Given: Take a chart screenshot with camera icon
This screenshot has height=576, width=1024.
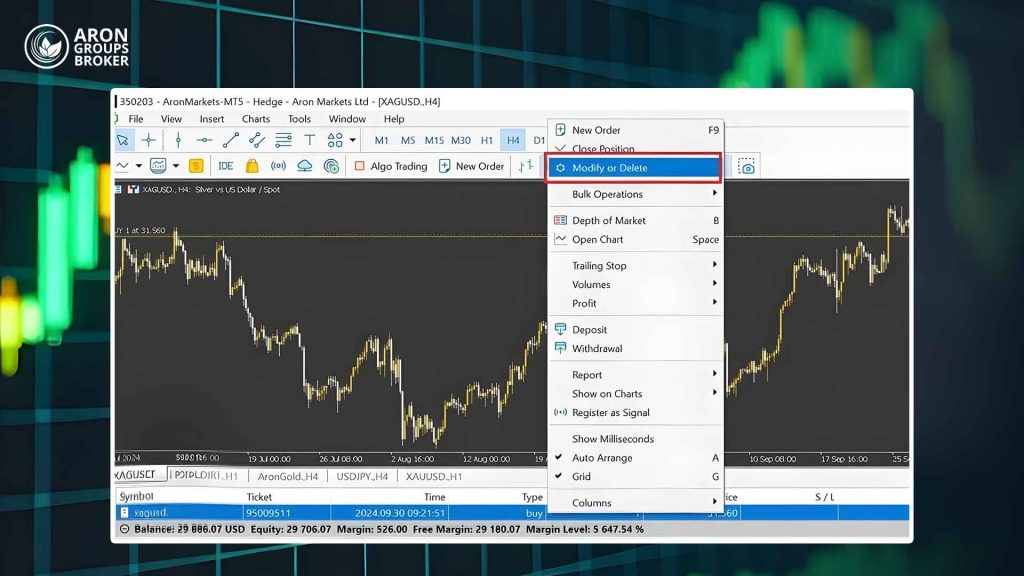Looking at the screenshot, I should pyautogui.click(x=746, y=167).
